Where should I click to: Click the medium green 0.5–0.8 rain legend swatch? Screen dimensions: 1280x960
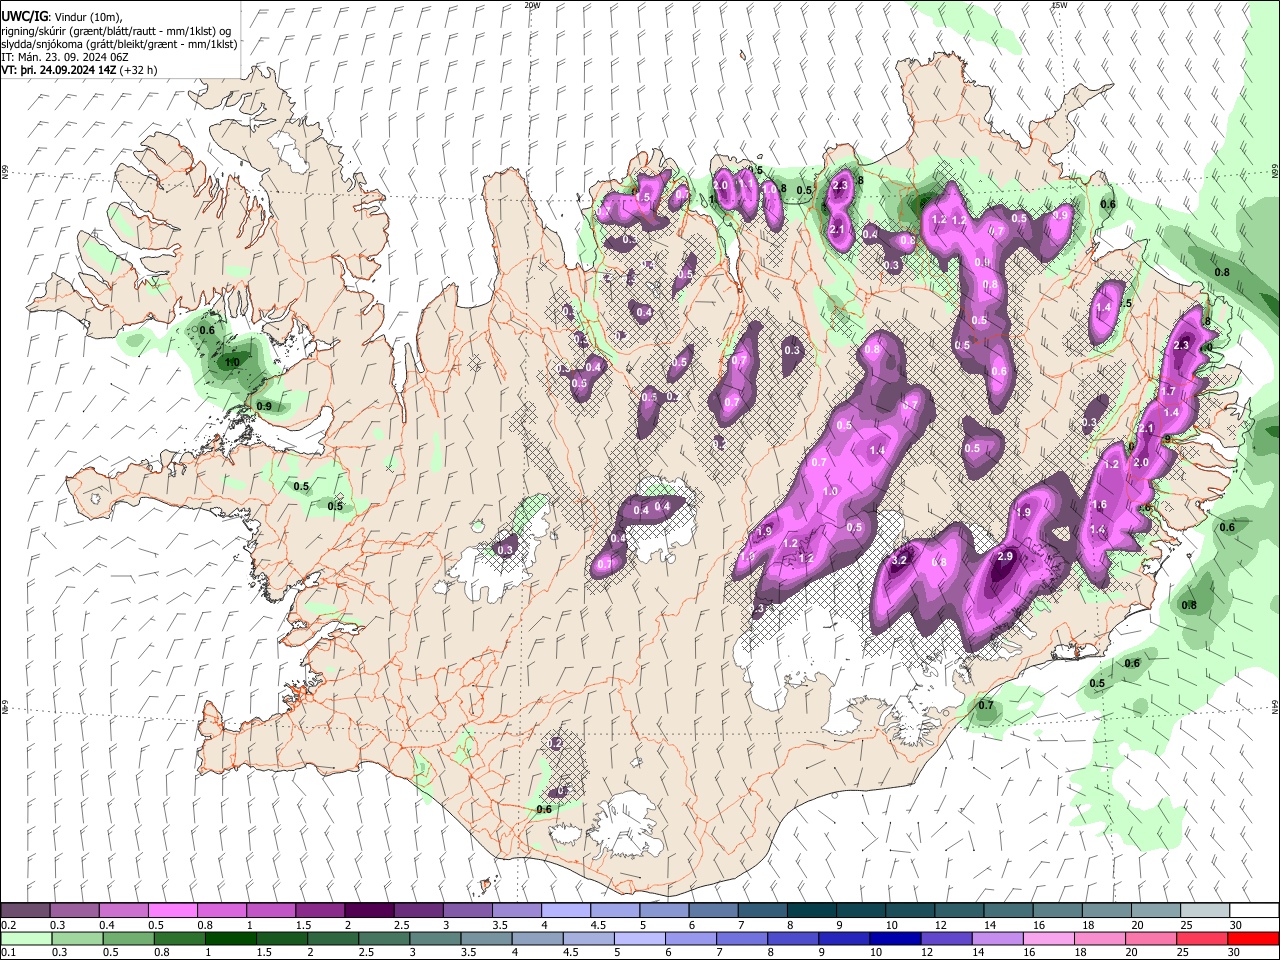coord(128,938)
